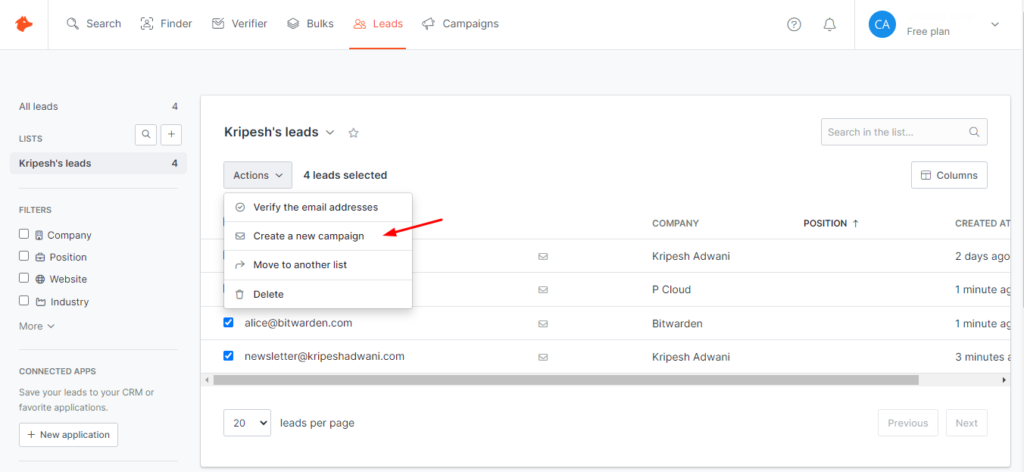Viewport: 1024px width, 472px height.
Task: Focus the Search in the list field
Action: tap(895, 132)
